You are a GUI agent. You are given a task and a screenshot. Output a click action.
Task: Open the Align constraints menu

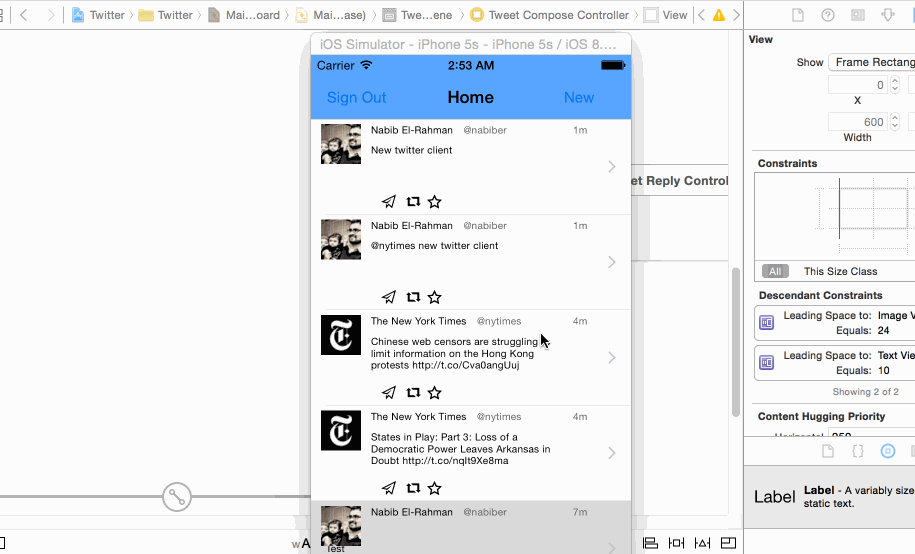pos(650,543)
